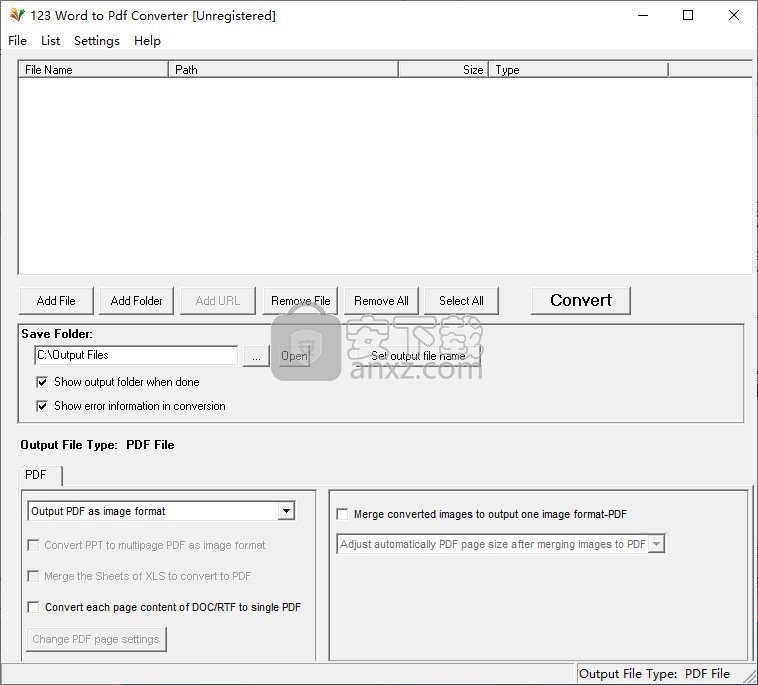Sort list by Path column header
The width and height of the screenshot is (758, 685).
click(x=283, y=70)
